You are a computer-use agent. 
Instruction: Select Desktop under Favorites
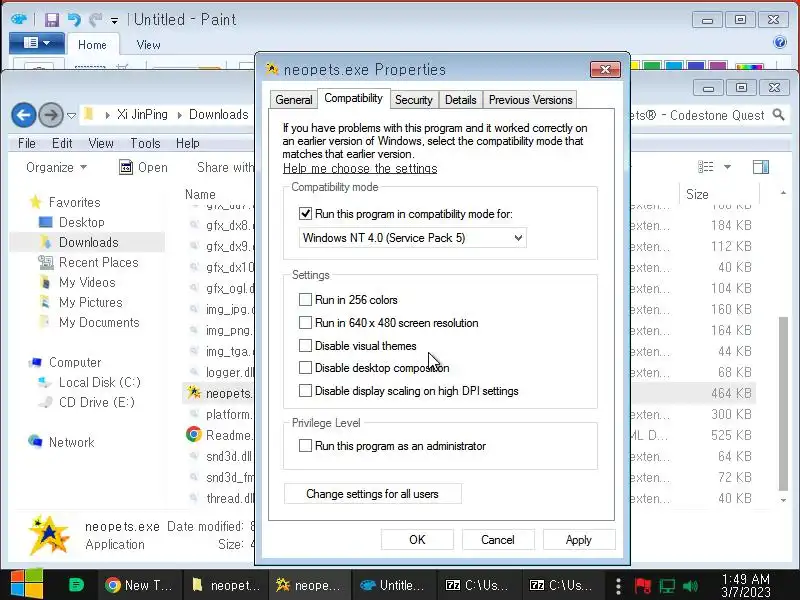coord(82,222)
